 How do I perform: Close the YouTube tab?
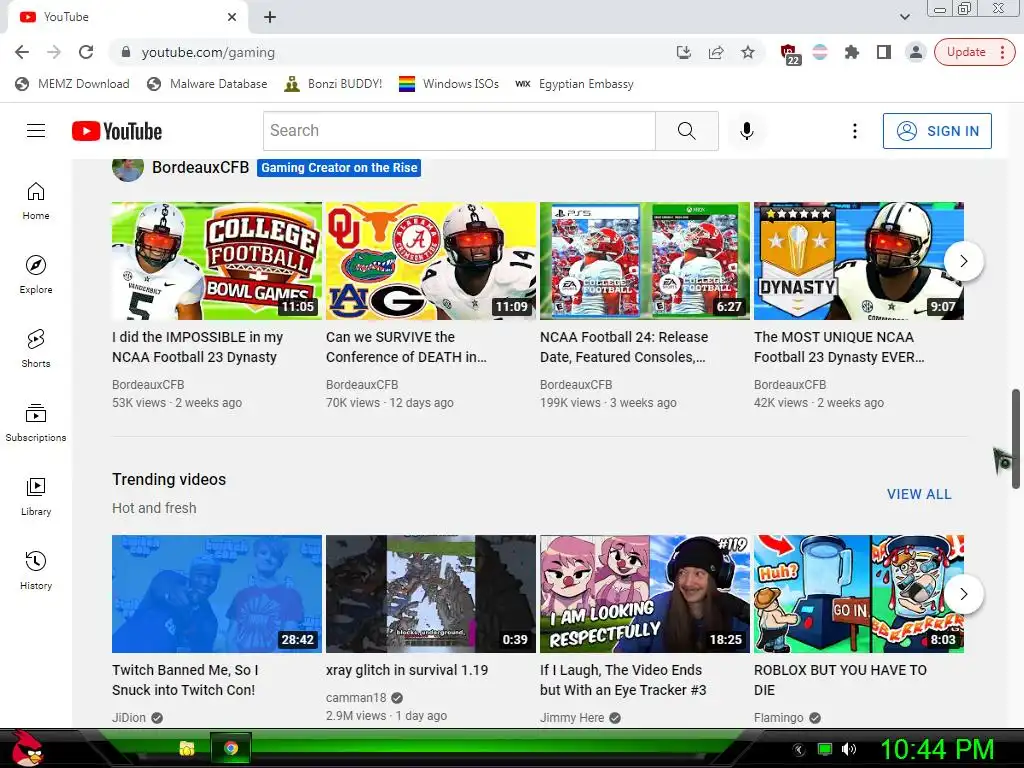(232, 17)
